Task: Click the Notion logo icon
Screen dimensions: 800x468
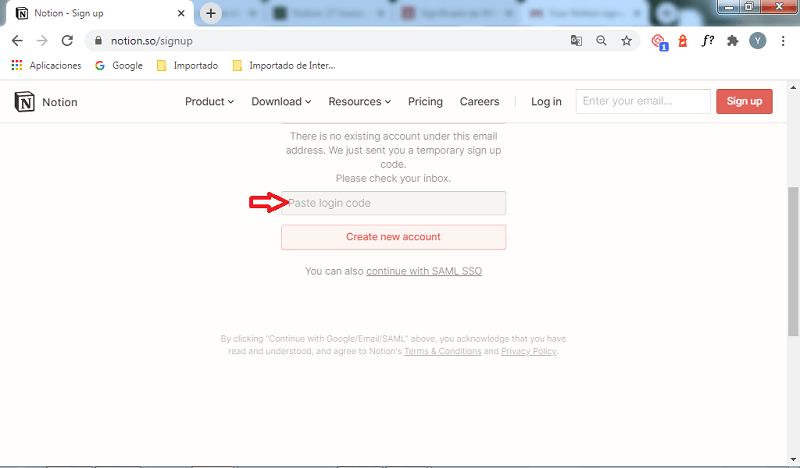Action: 24,102
